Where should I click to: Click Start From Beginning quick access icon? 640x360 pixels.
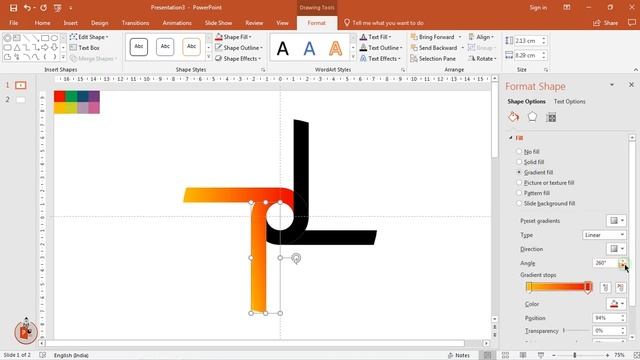tap(58, 8)
